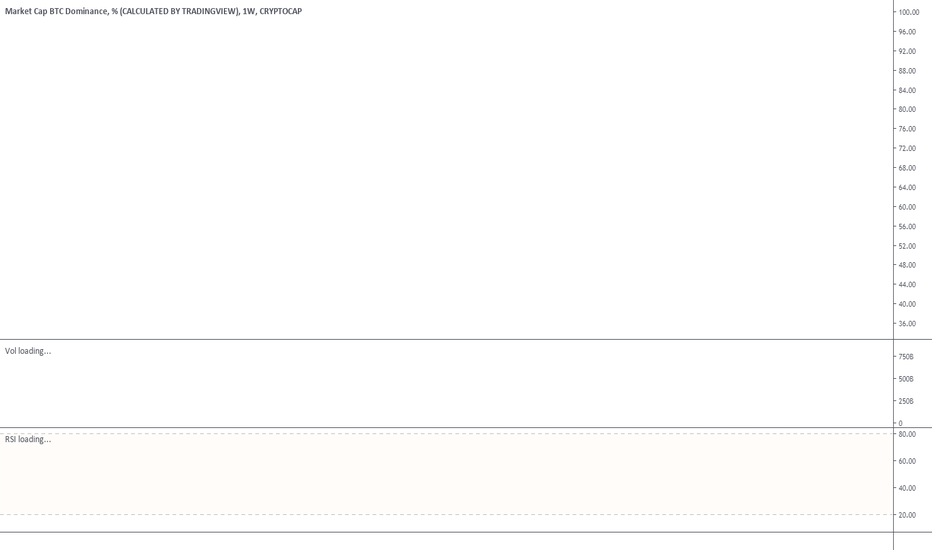This screenshot has height=550, width=932.
Task: Click the 100.00 price scale label
Action: click(909, 12)
